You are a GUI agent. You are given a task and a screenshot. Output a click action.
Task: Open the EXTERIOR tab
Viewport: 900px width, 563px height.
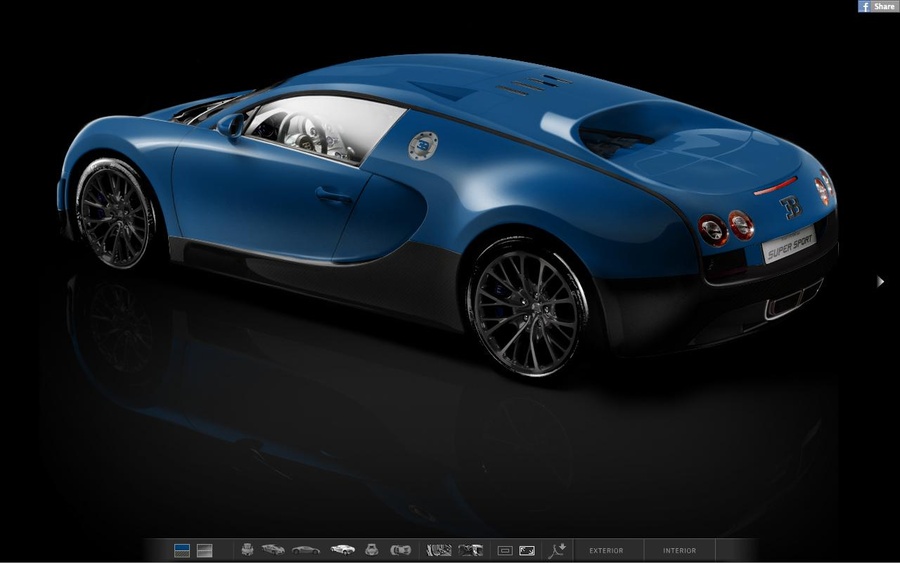tap(606, 550)
